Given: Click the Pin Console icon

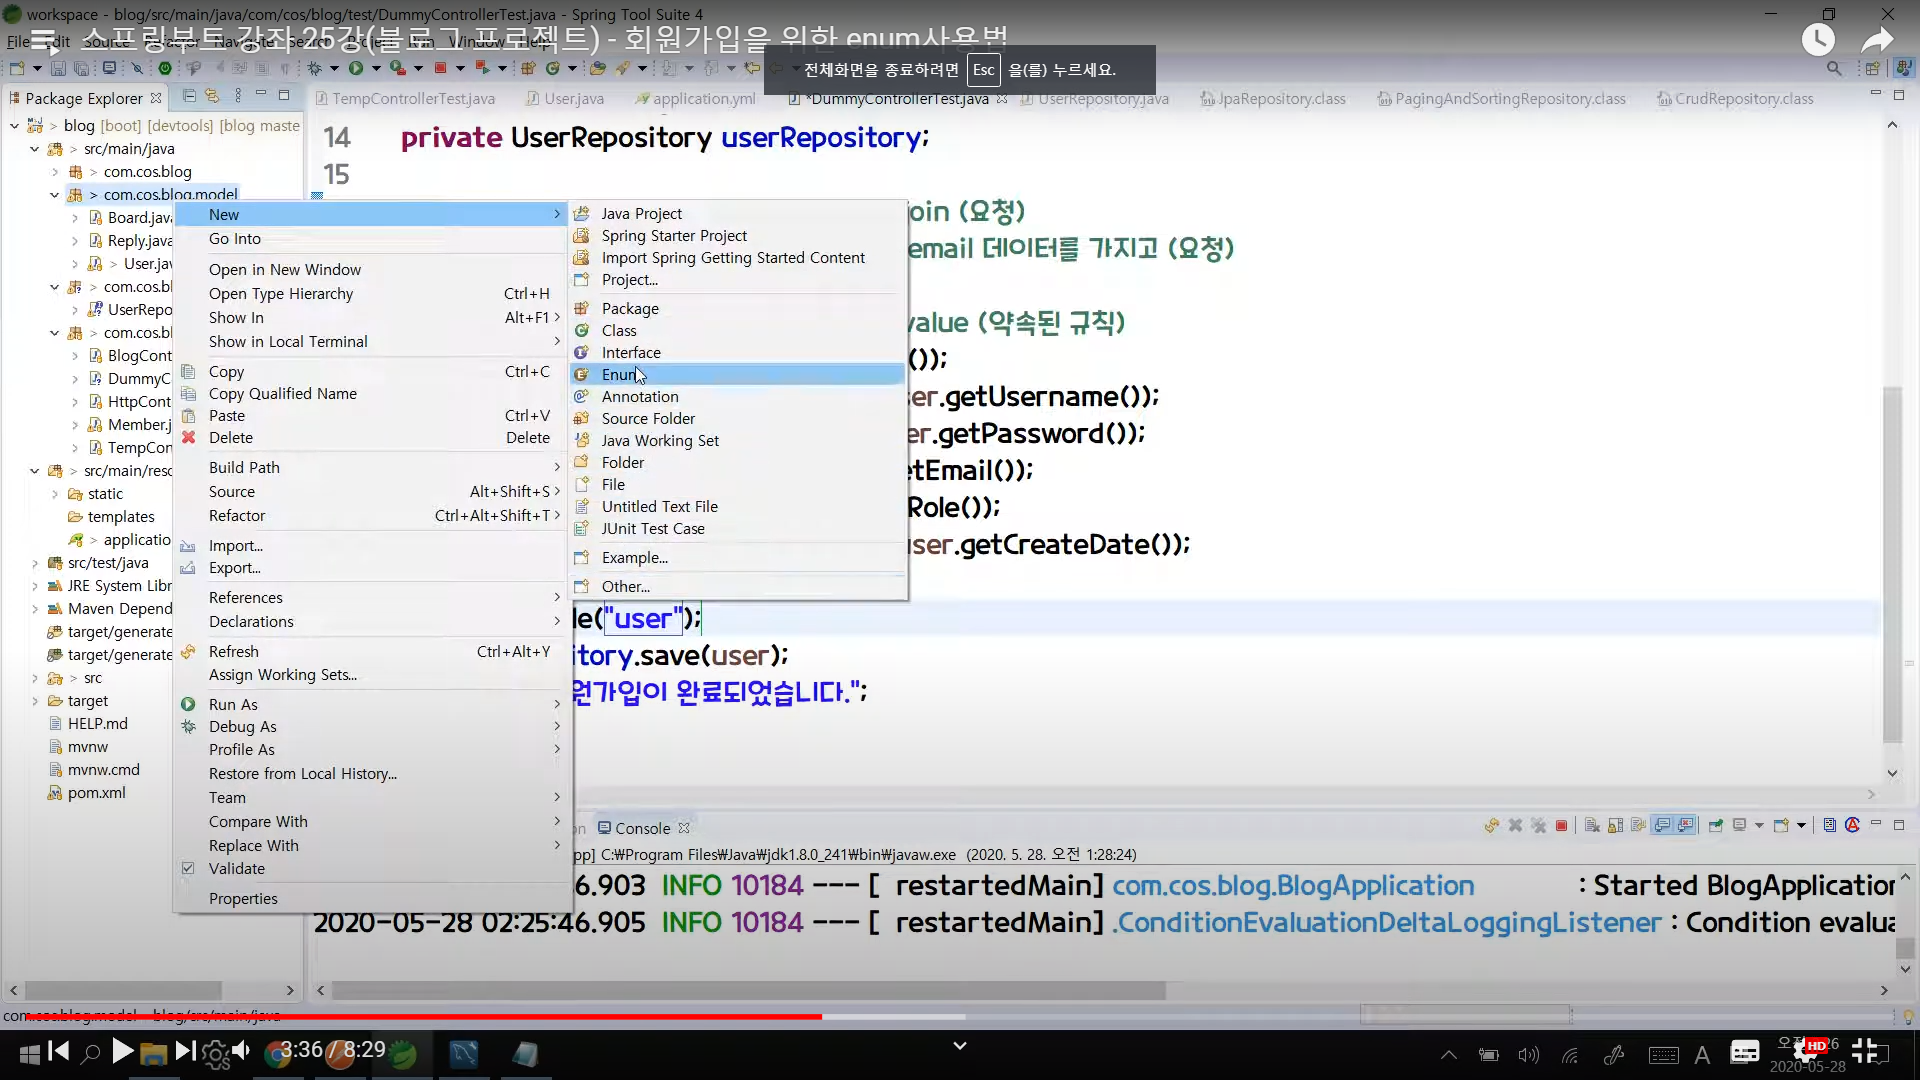Looking at the screenshot, I should (1716, 825).
